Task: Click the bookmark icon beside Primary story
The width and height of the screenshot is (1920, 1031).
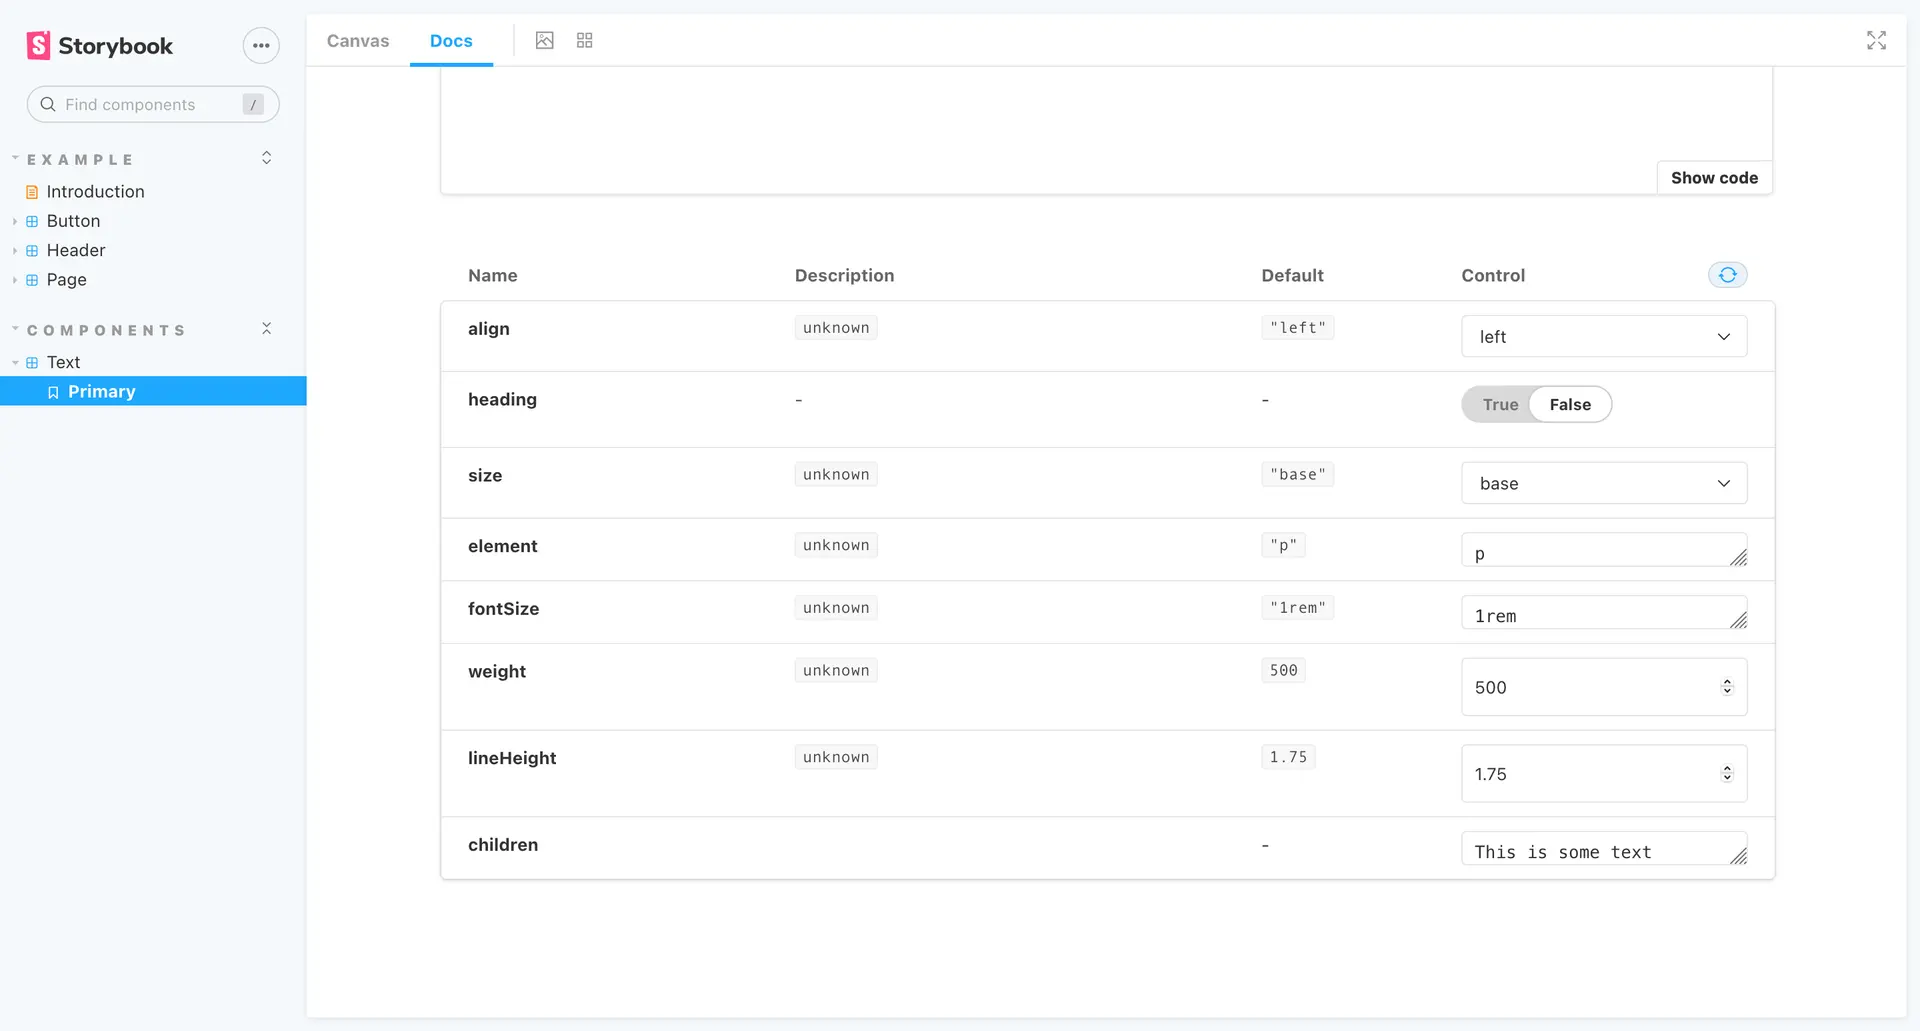Action: click(x=53, y=391)
